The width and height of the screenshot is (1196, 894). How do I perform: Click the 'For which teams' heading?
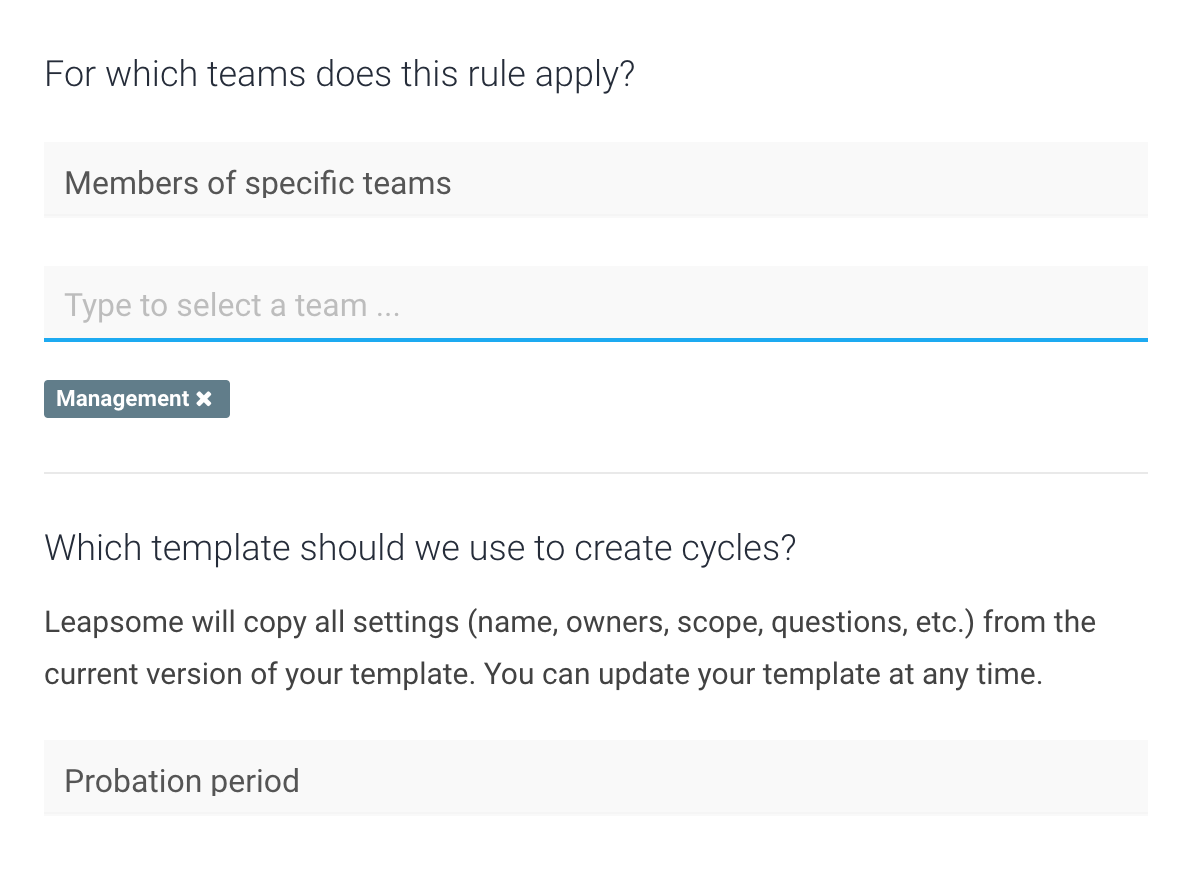click(339, 75)
